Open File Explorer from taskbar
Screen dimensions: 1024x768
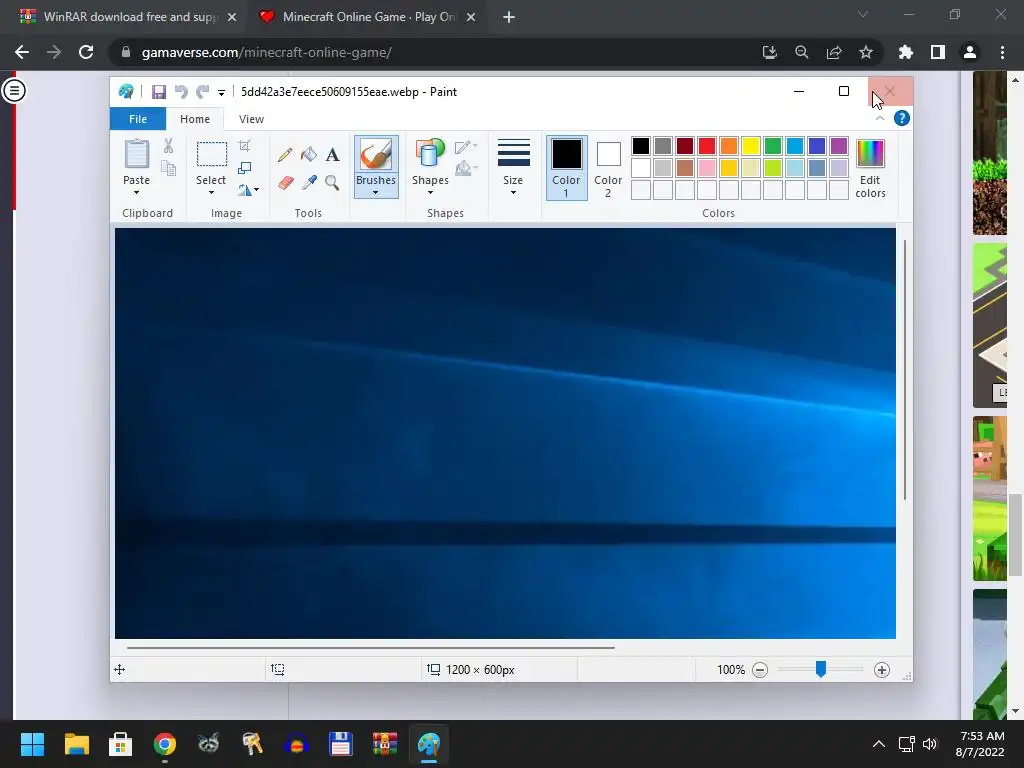(76, 744)
